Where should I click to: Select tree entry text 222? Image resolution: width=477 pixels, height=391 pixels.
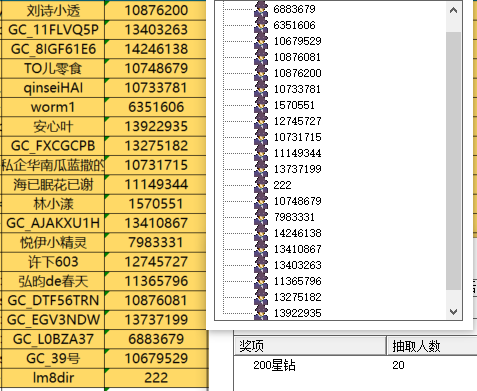pyautogui.click(x=282, y=185)
